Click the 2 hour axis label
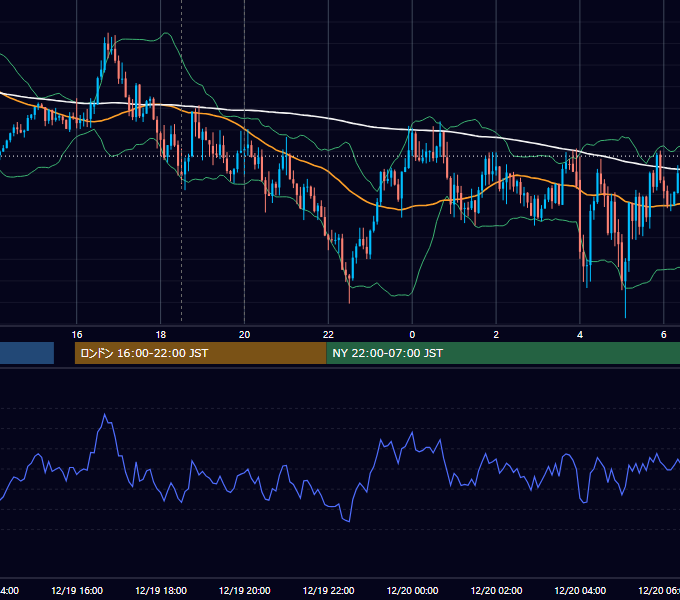680x600 pixels. [496, 335]
